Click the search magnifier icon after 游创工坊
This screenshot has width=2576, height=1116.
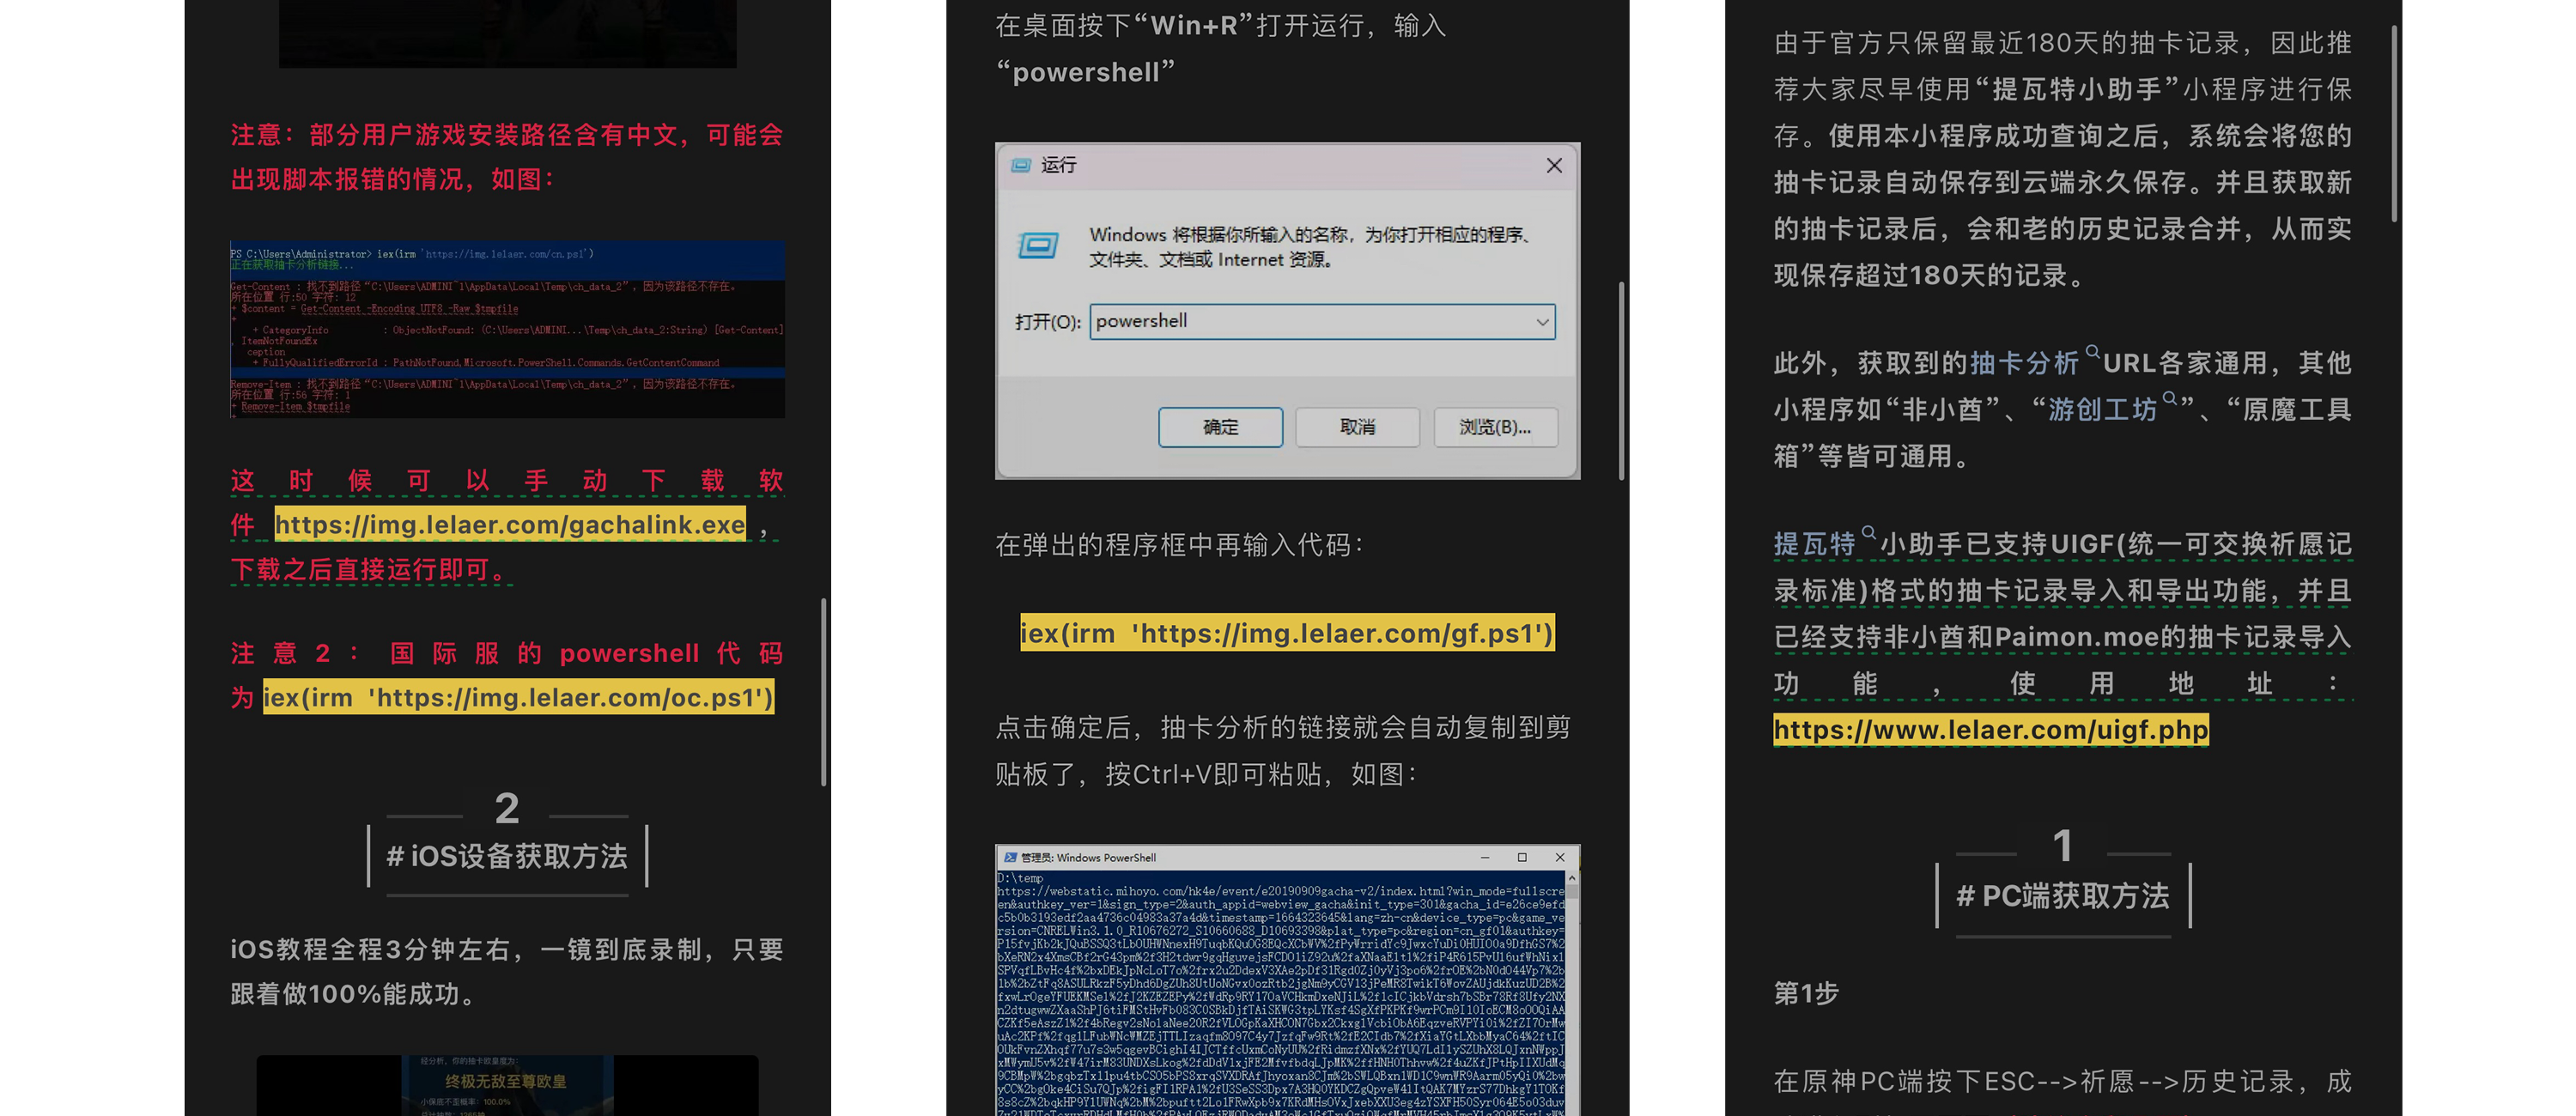click(x=2170, y=399)
